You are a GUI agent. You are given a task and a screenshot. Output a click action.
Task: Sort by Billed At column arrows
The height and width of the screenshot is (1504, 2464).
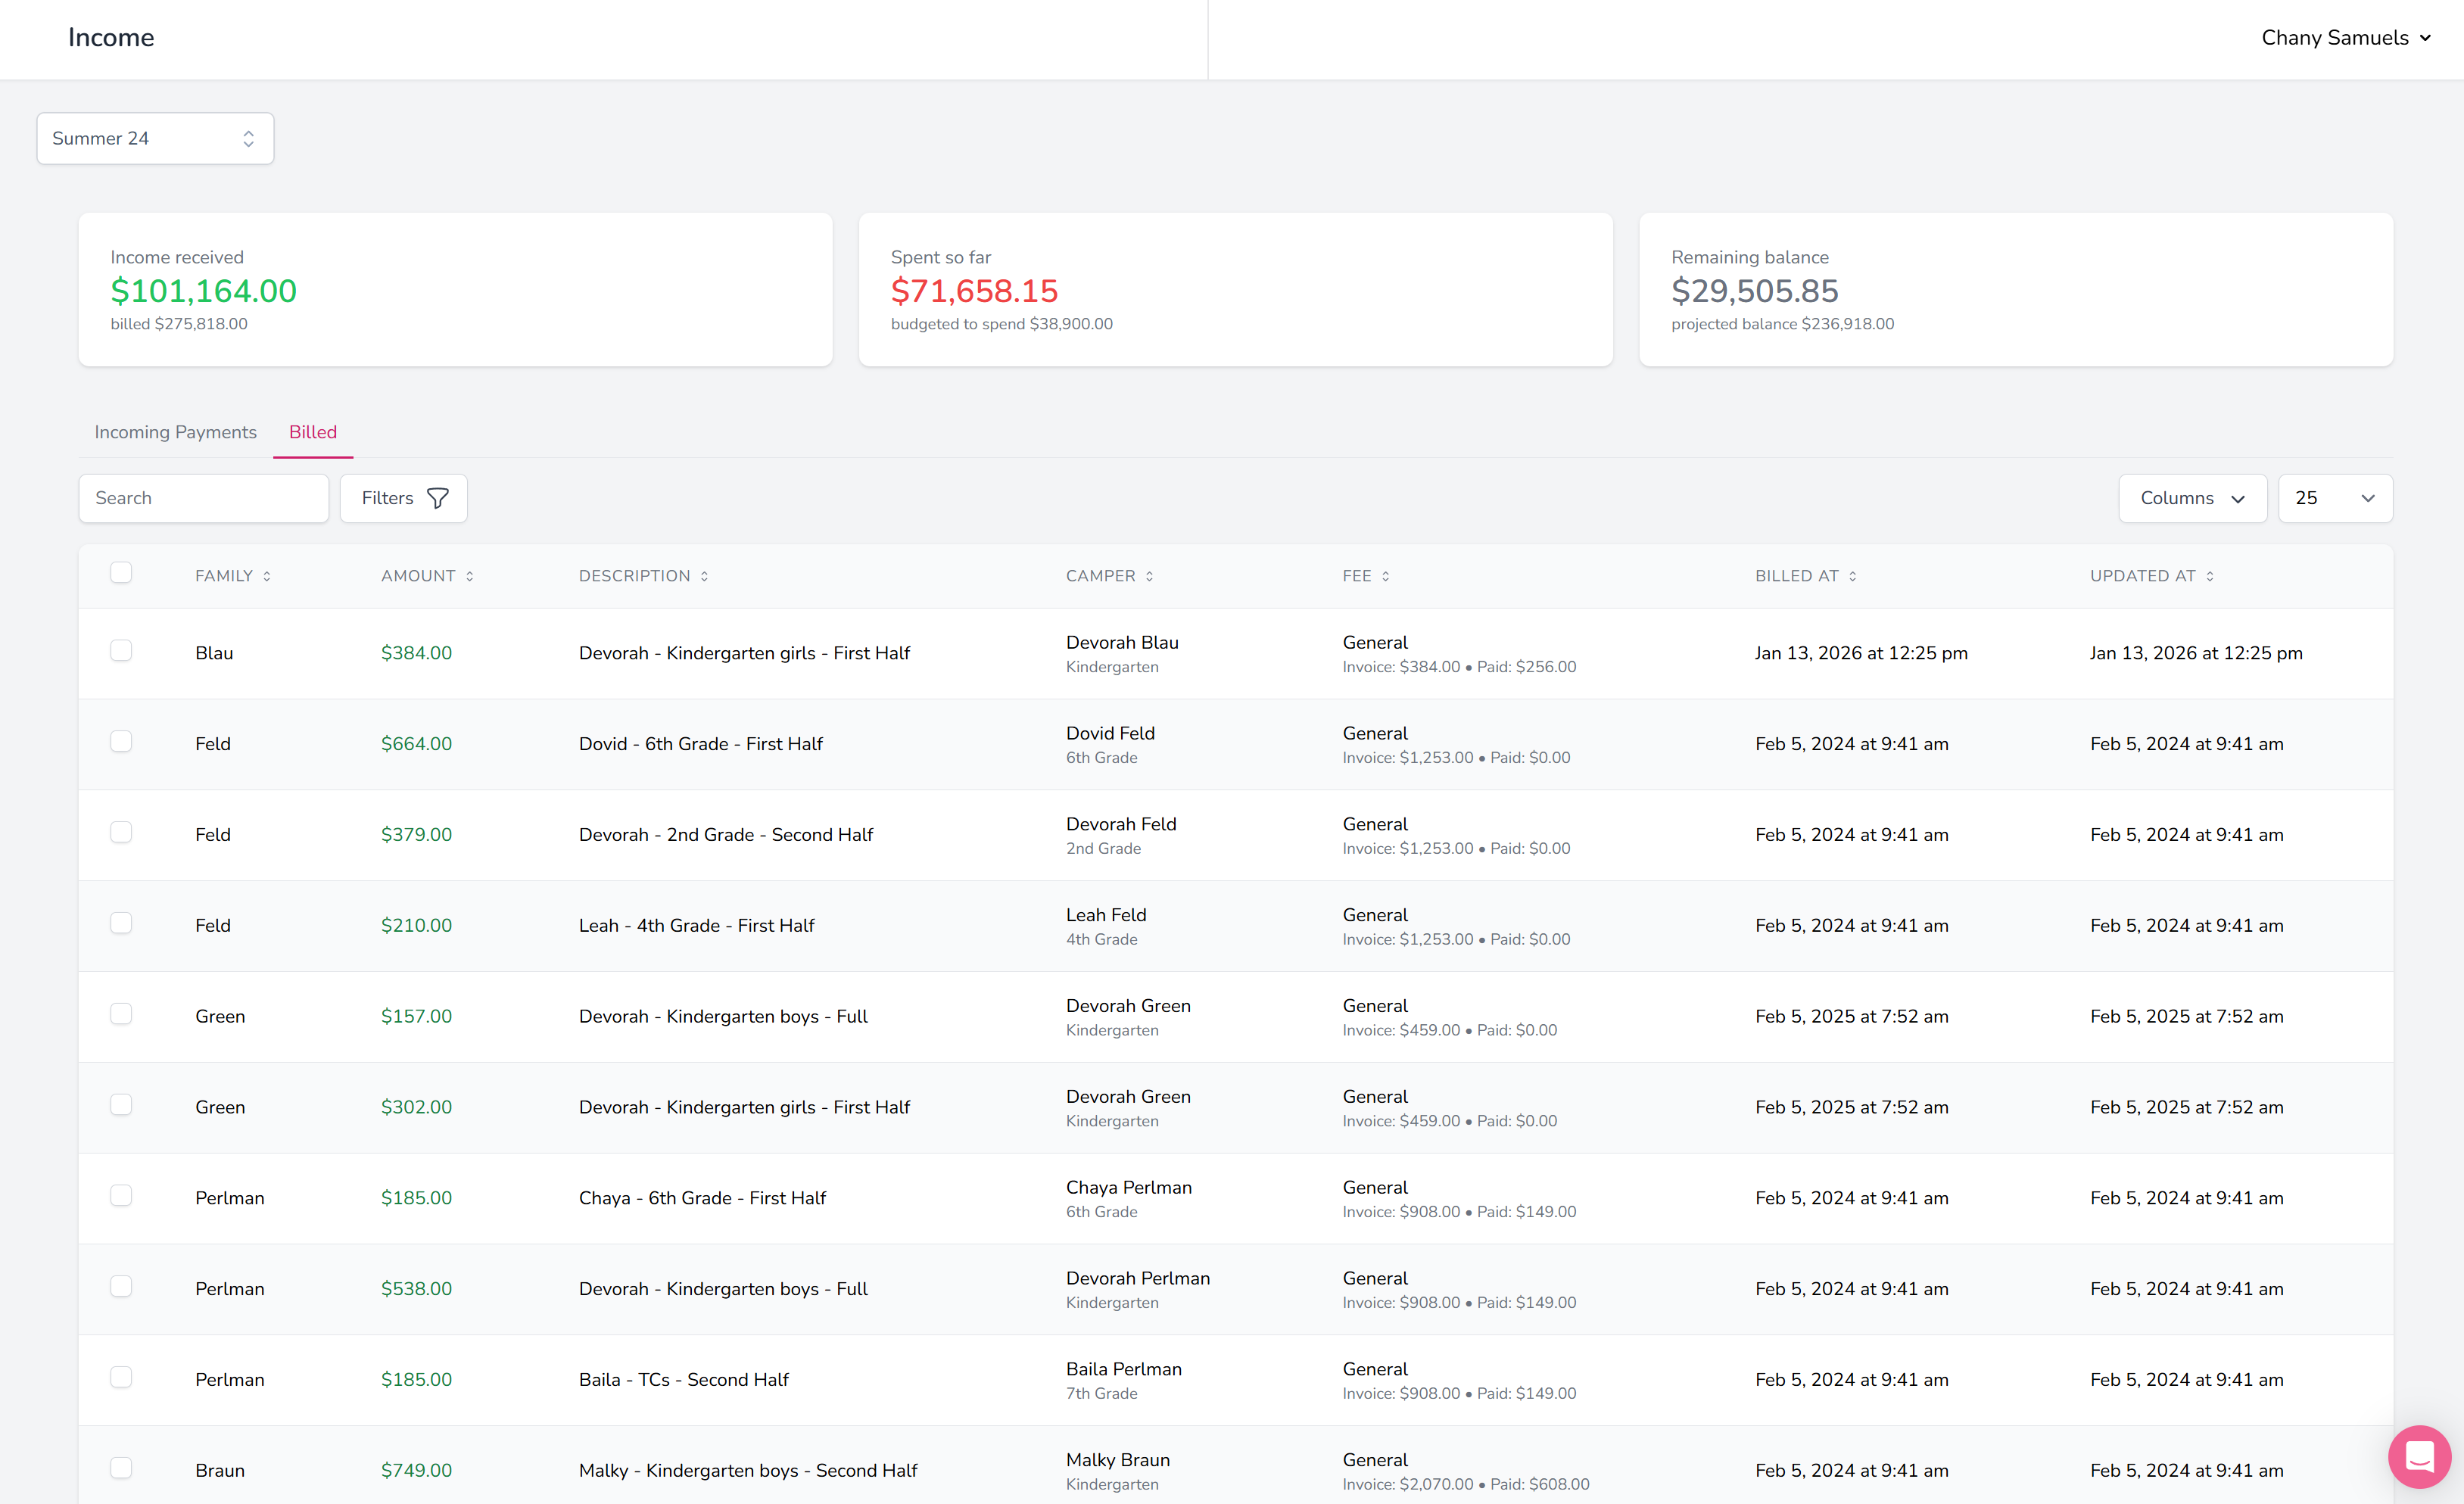(x=1852, y=576)
